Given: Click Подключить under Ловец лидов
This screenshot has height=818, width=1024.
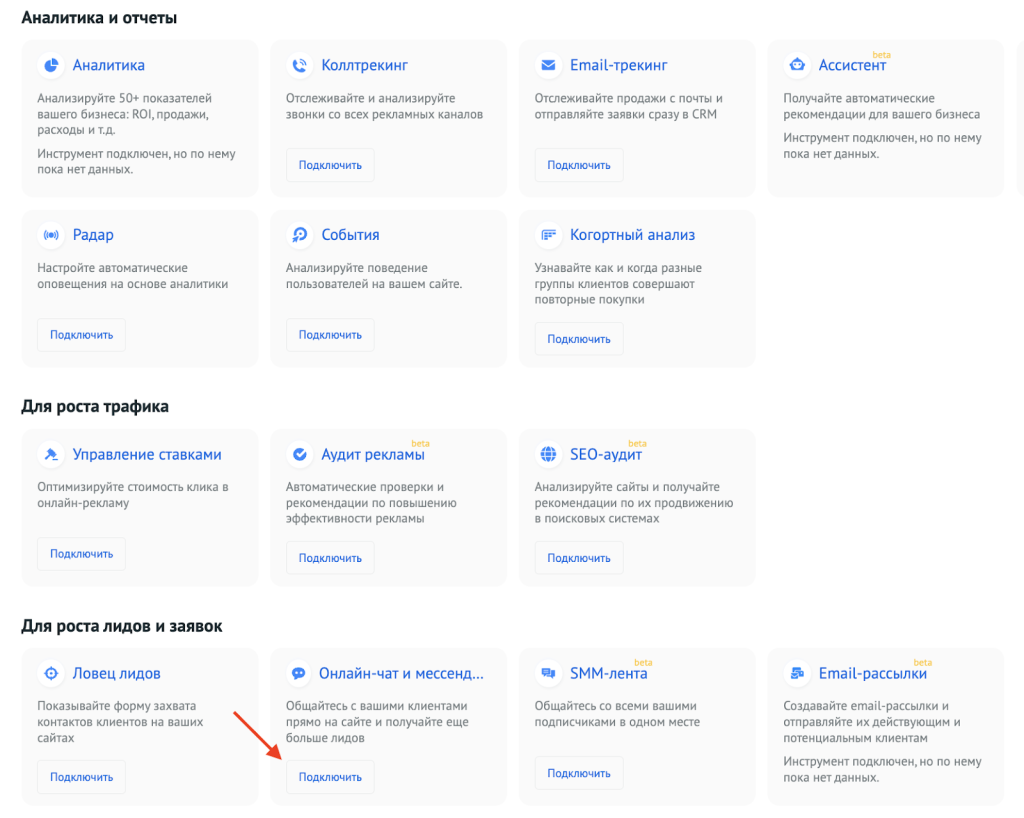Looking at the screenshot, I should [x=81, y=776].
